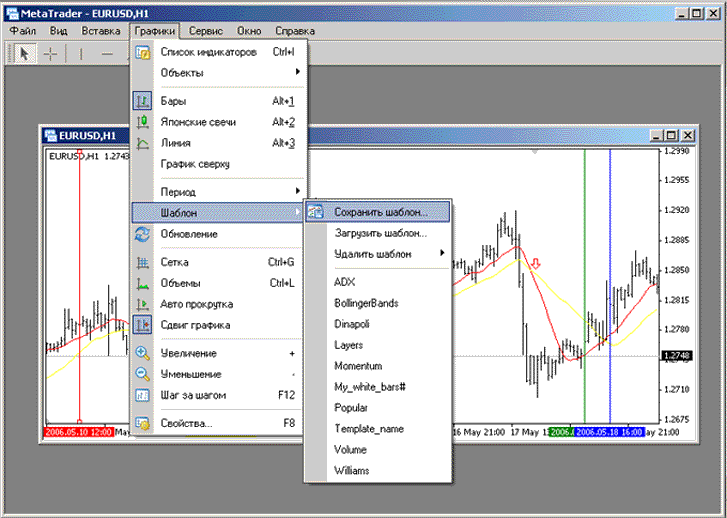
Task: Apply the My_white_bars# template
Action: pyautogui.click(x=378, y=386)
